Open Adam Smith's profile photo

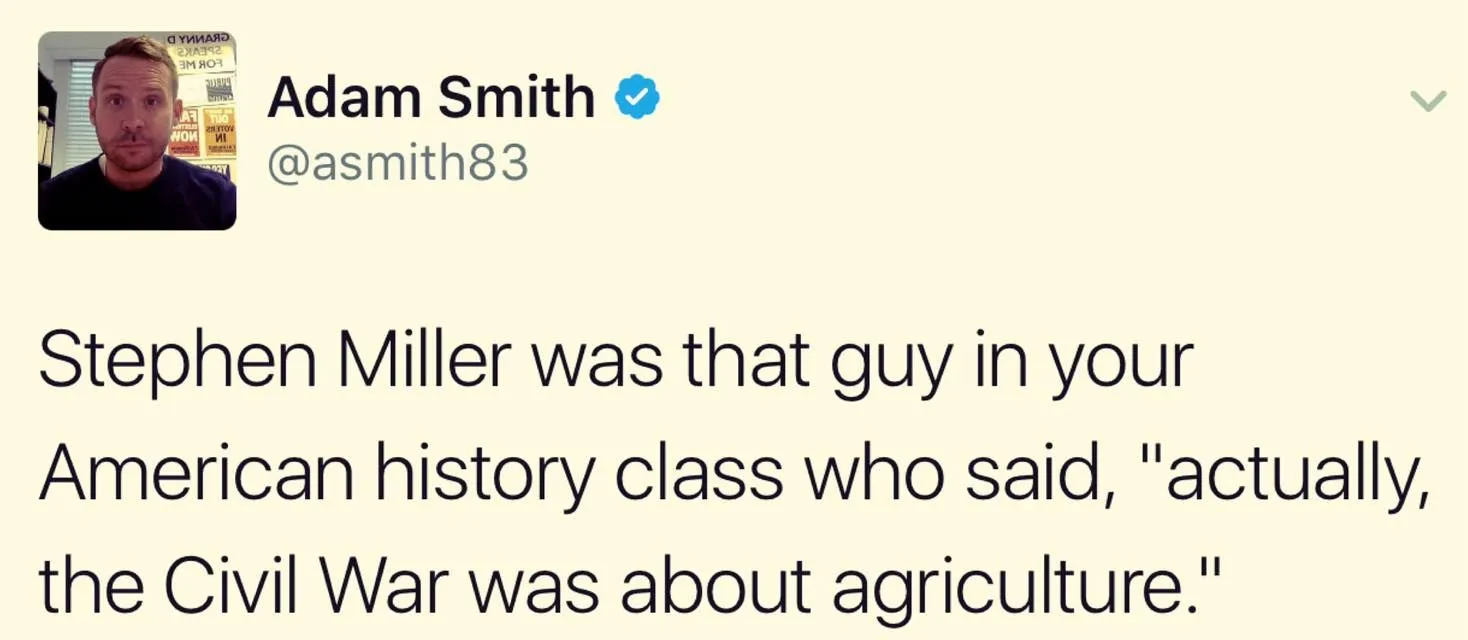pyautogui.click(x=137, y=131)
